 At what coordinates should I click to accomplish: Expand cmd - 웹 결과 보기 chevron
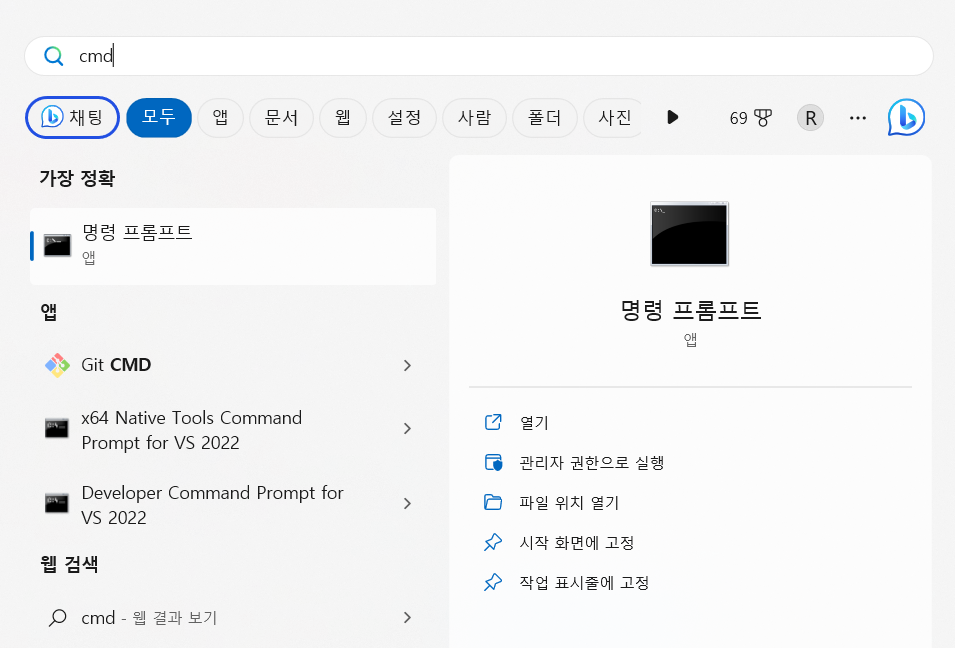407,618
